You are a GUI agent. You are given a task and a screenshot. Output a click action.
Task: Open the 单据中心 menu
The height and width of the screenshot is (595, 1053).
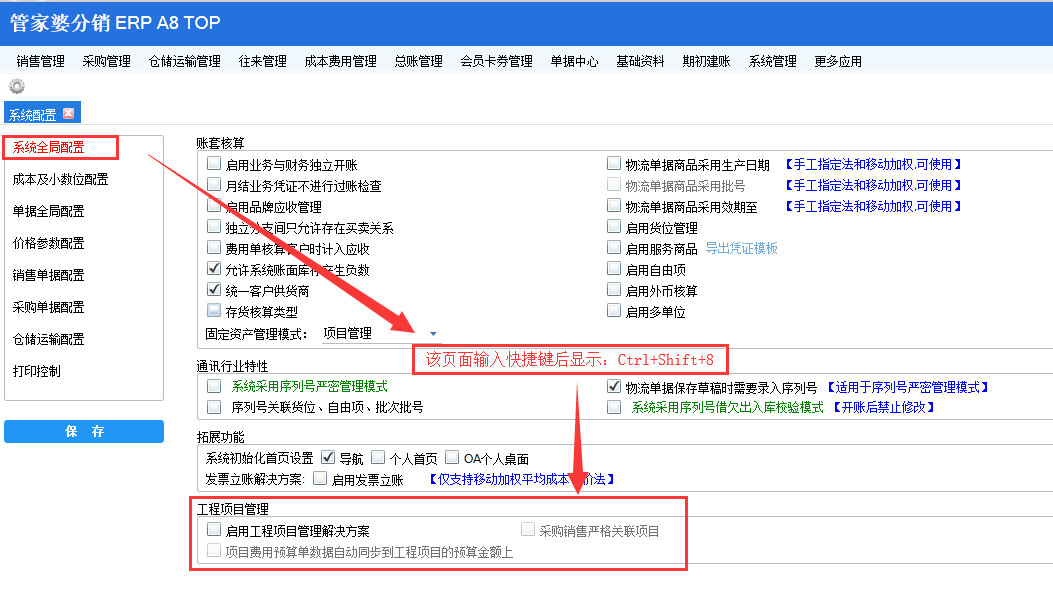574,61
